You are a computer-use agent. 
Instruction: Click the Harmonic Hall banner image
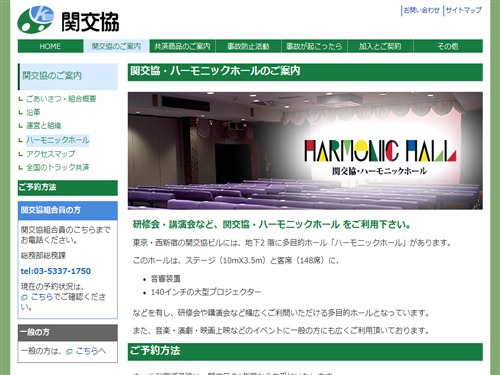click(x=305, y=151)
